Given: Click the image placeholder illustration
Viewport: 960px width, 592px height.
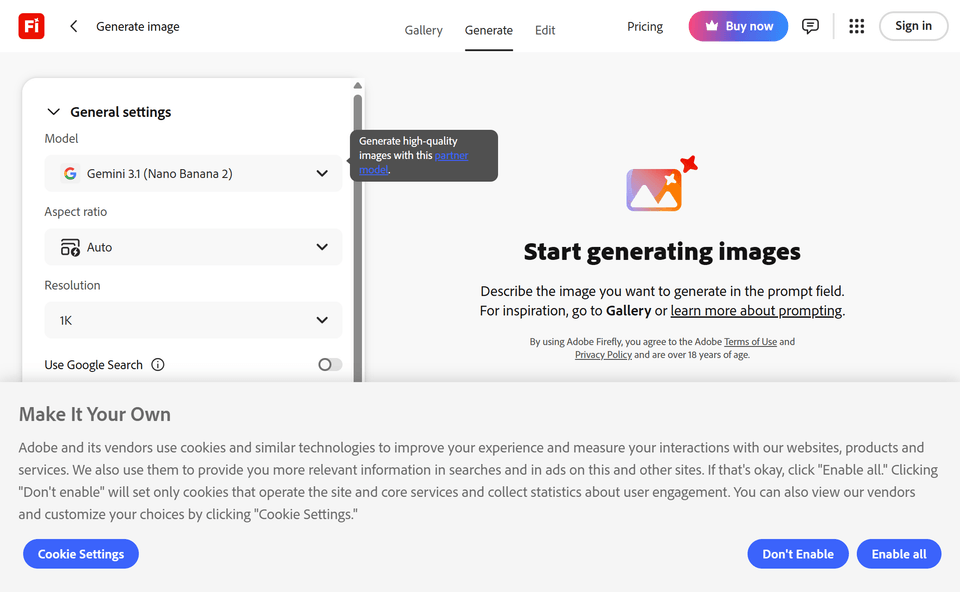Looking at the screenshot, I should tap(661, 184).
